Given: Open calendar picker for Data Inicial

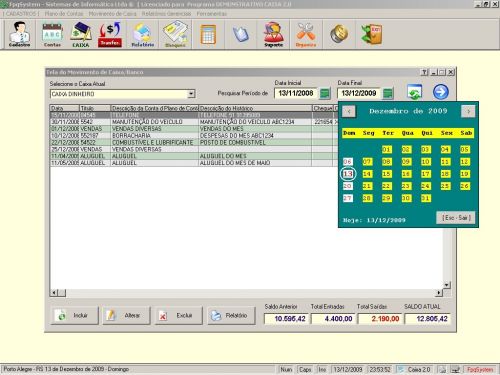Looking at the screenshot, I should 325,93.
